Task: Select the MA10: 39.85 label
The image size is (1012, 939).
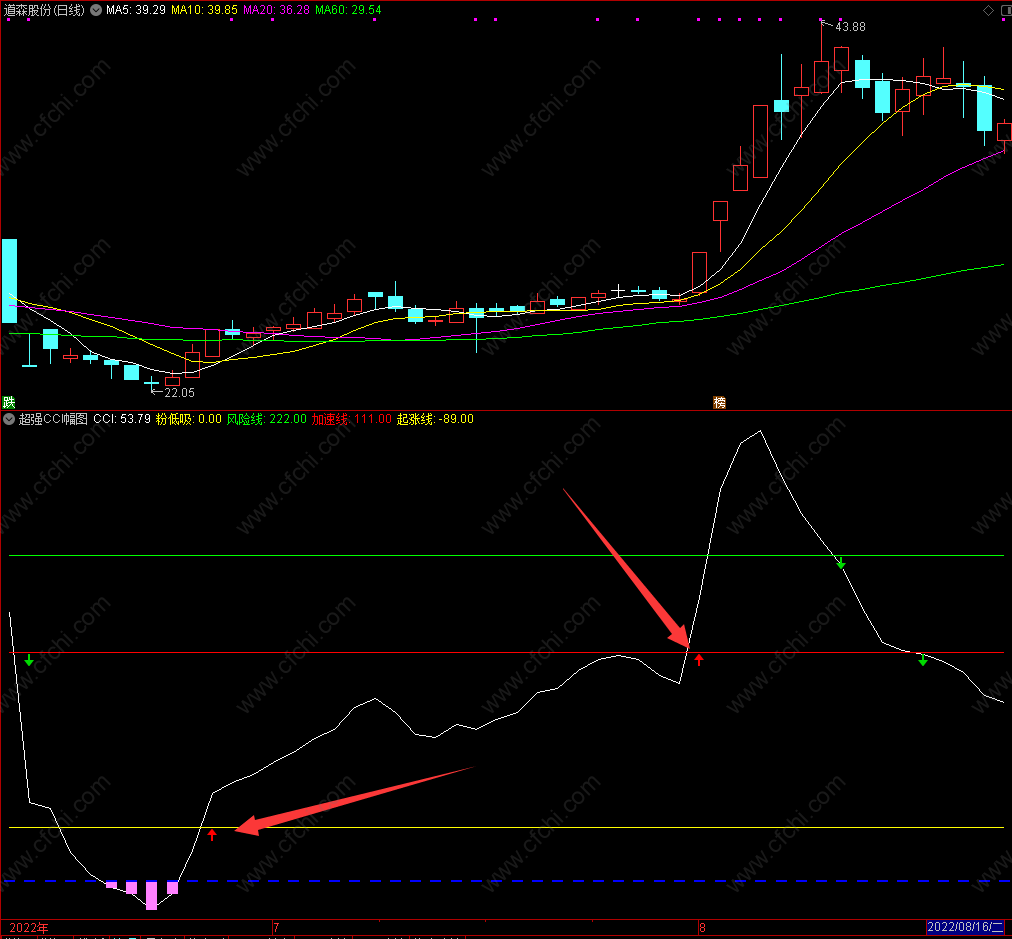Action: [x=204, y=10]
